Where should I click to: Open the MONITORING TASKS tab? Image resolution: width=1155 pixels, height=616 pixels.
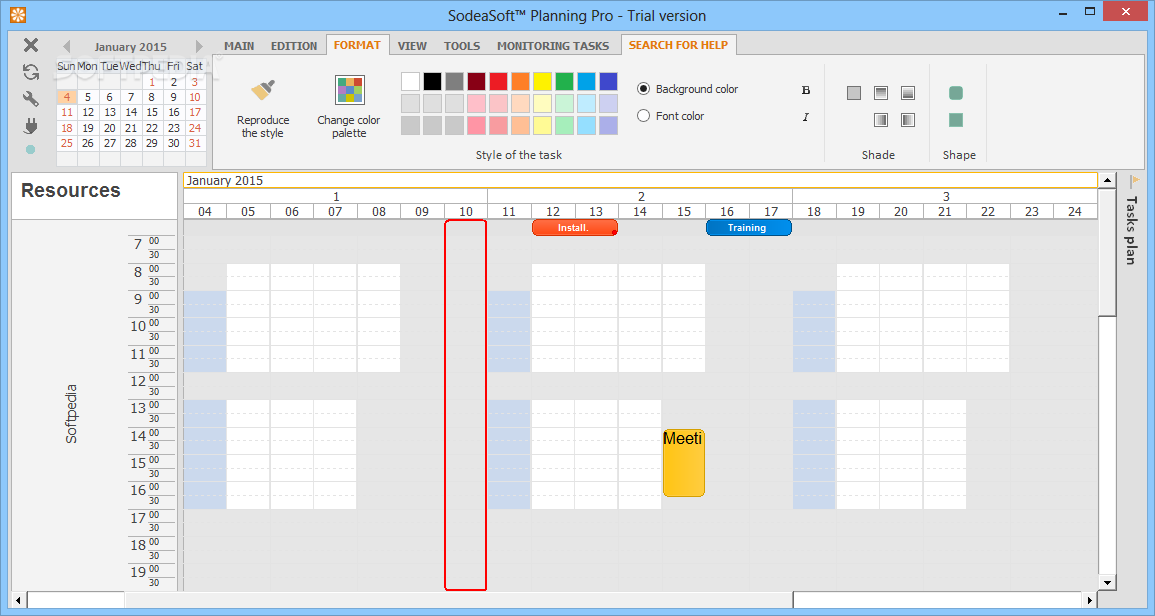[x=553, y=46]
